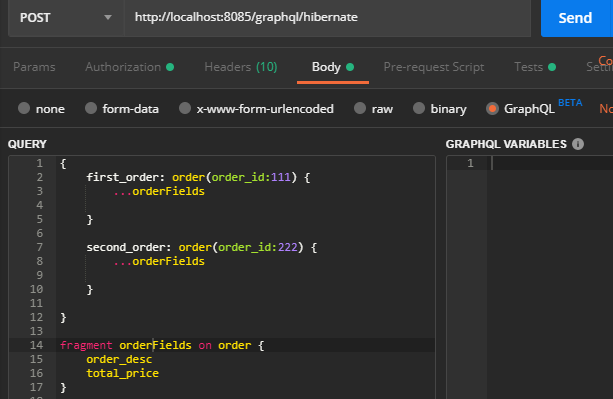Select GraphQL body type radio

pyautogui.click(x=492, y=109)
